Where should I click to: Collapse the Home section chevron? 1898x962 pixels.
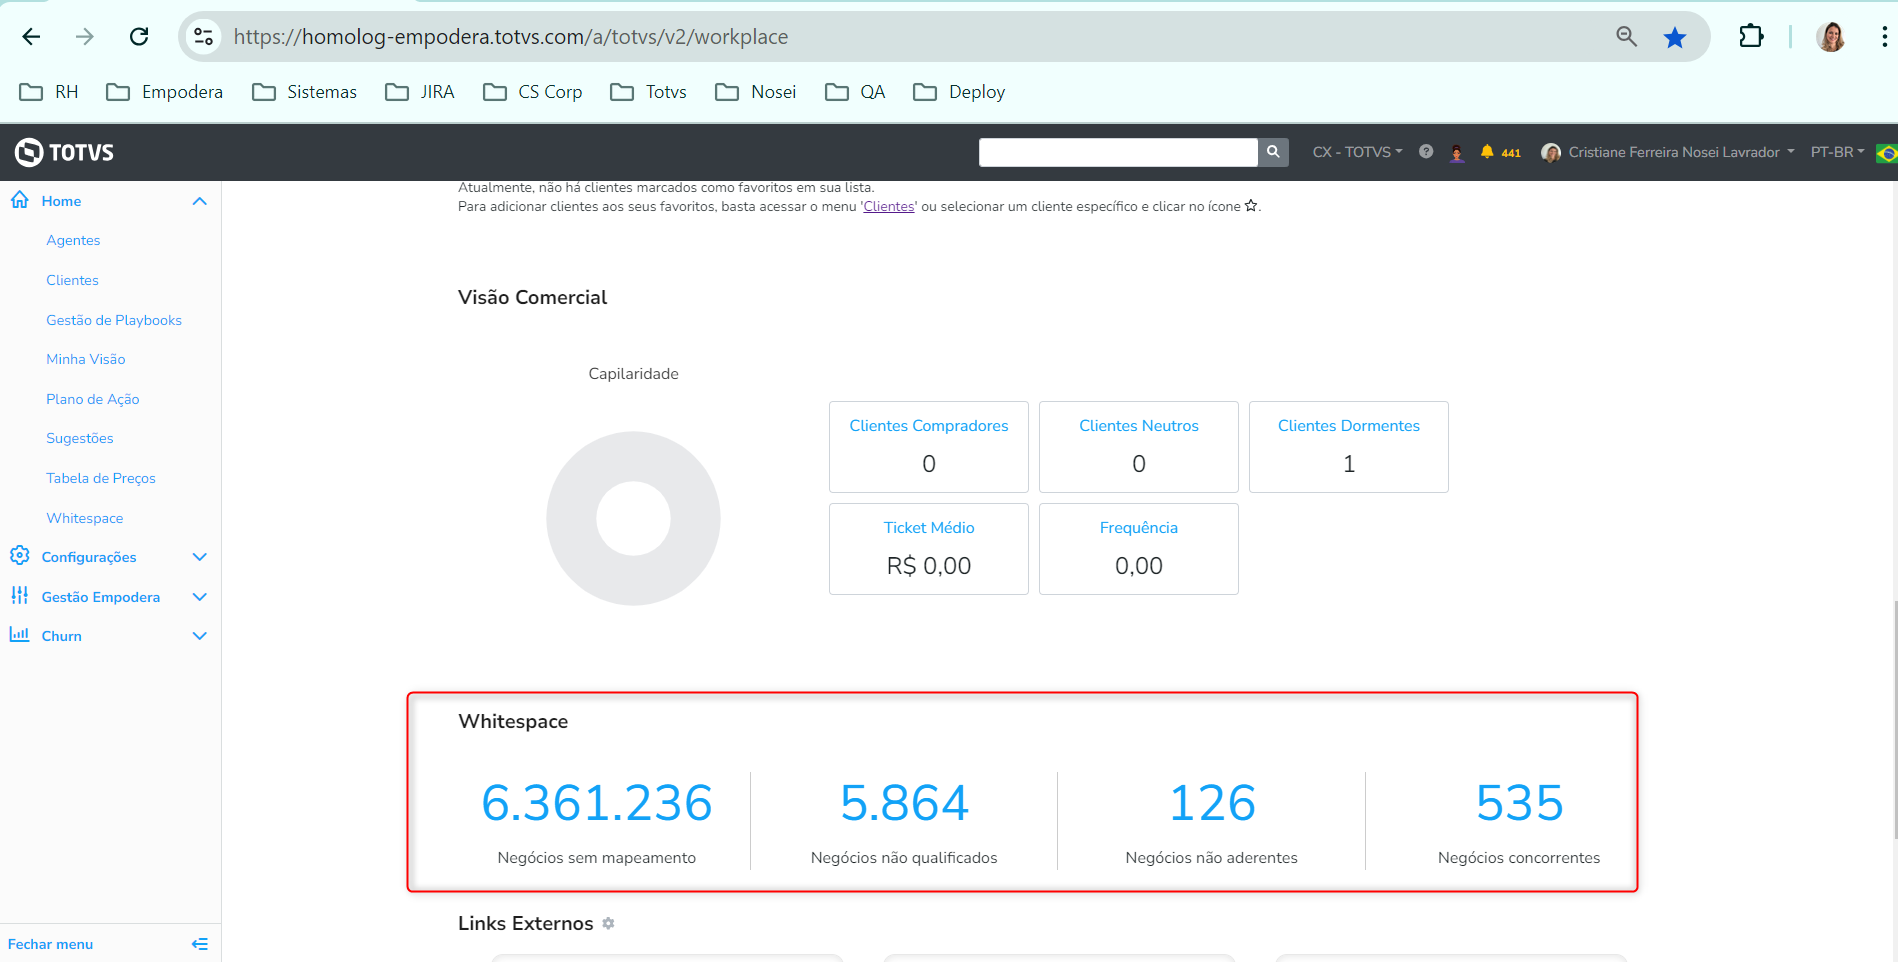pos(200,201)
